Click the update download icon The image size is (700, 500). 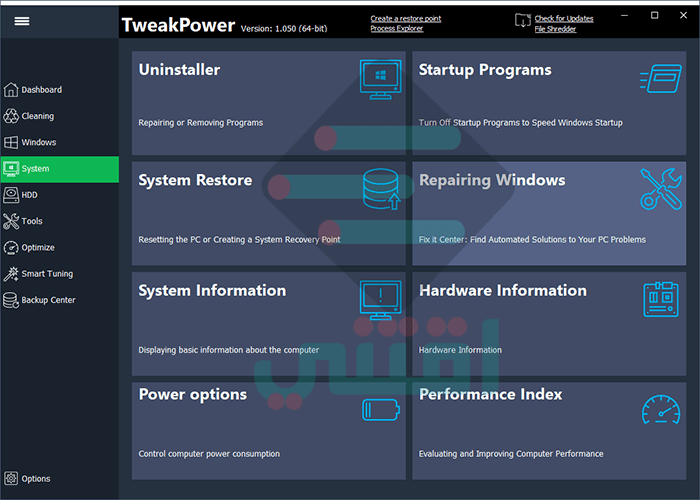click(x=523, y=21)
